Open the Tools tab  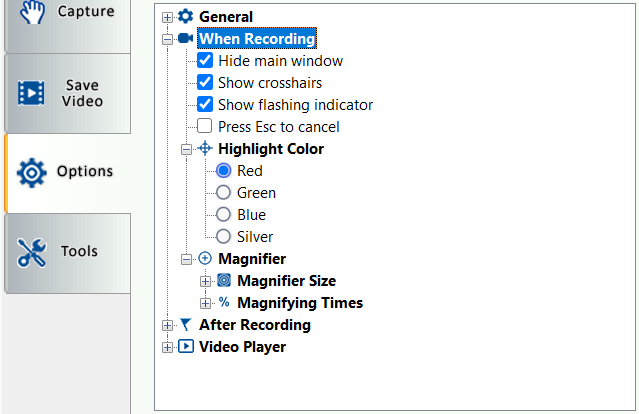tap(66, 252)
